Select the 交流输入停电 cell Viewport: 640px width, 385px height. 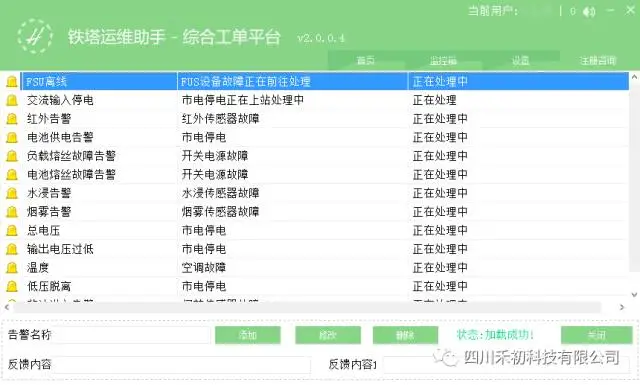[60, 100]
